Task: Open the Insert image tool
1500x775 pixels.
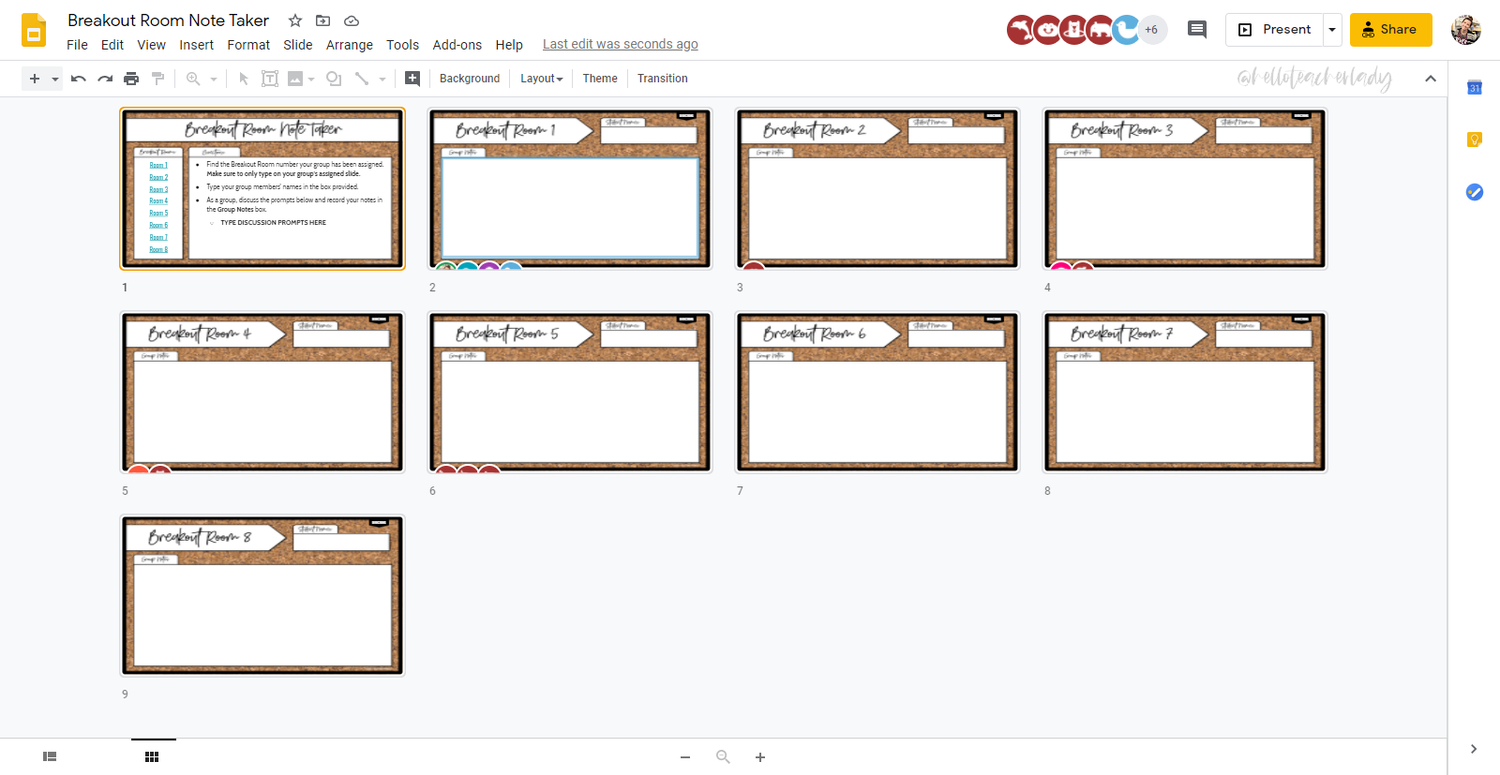Action: coord(296,78)
